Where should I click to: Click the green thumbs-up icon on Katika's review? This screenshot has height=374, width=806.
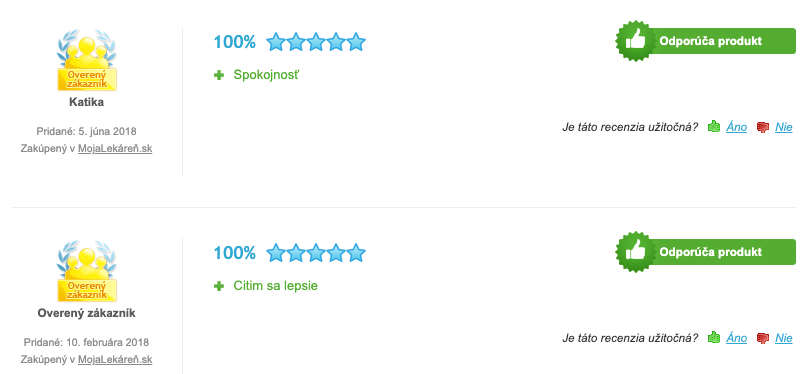point(713,126)
